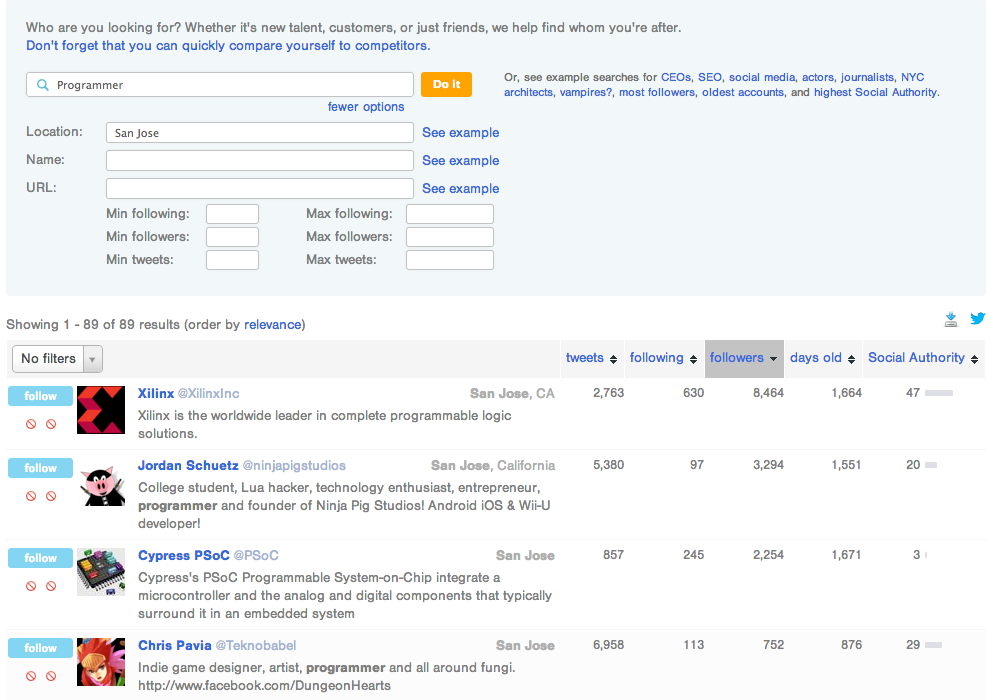Sort results by days old column
989x700 pixels.
[x=822, y=358]
